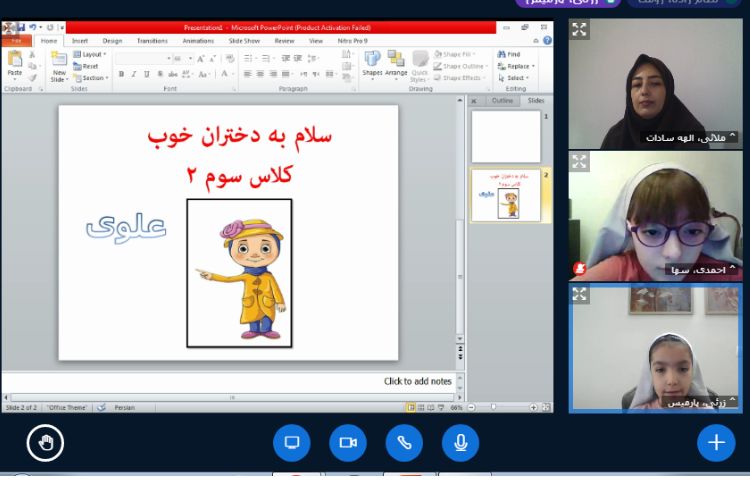Click the spell check status icon
The height and width of the screenshot is (480, 750).
[101, 407]
